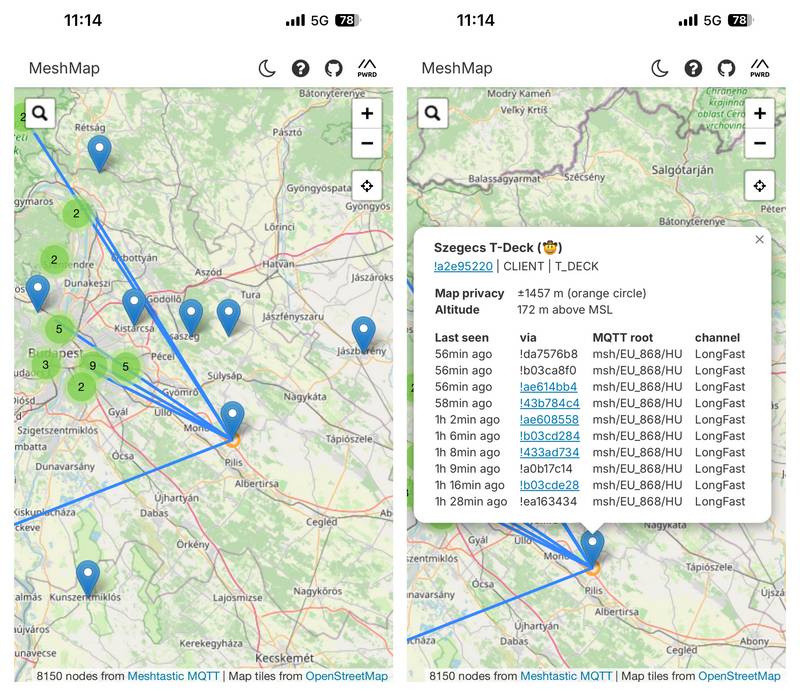The width and height of the screenshot is (800, 696).
Task: Open via node link !ae608558
Action: [x=549, y=419]
